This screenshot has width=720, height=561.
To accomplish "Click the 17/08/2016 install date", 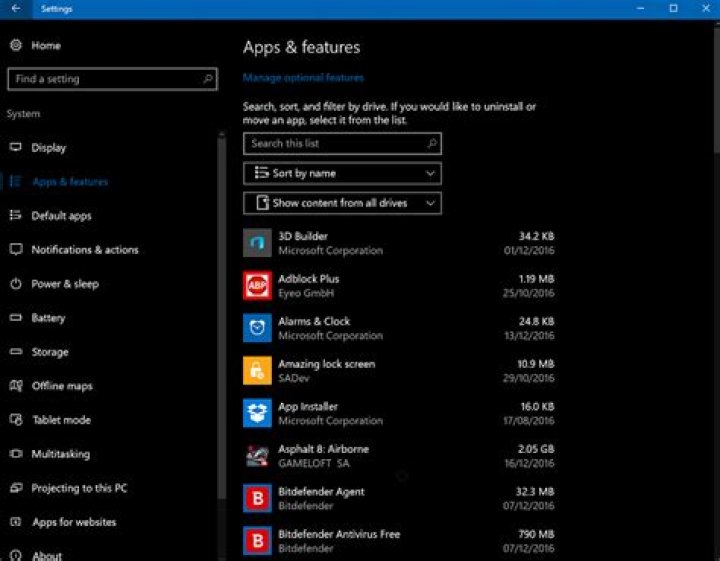I will (529, 421).
